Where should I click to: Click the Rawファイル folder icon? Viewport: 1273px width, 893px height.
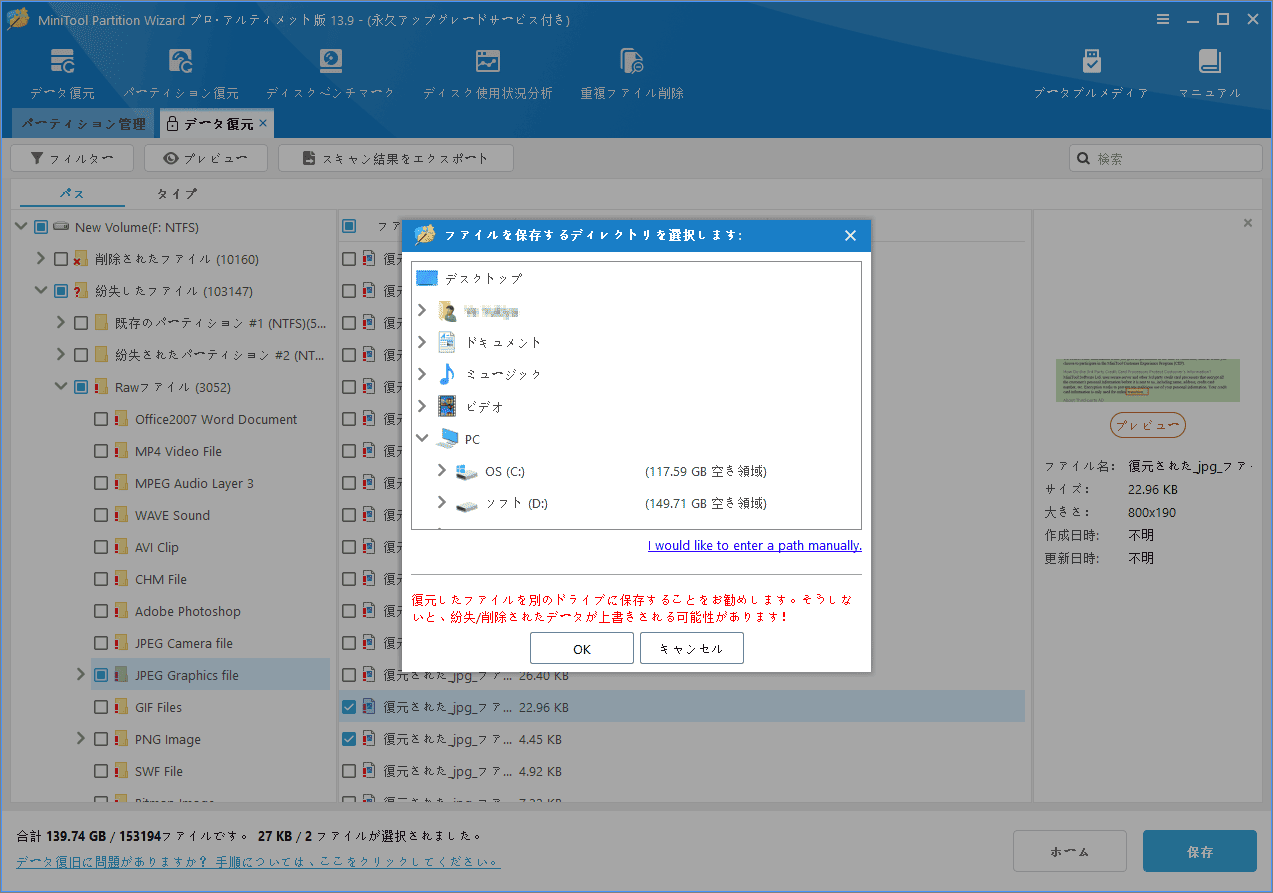[x=102, y=387]
